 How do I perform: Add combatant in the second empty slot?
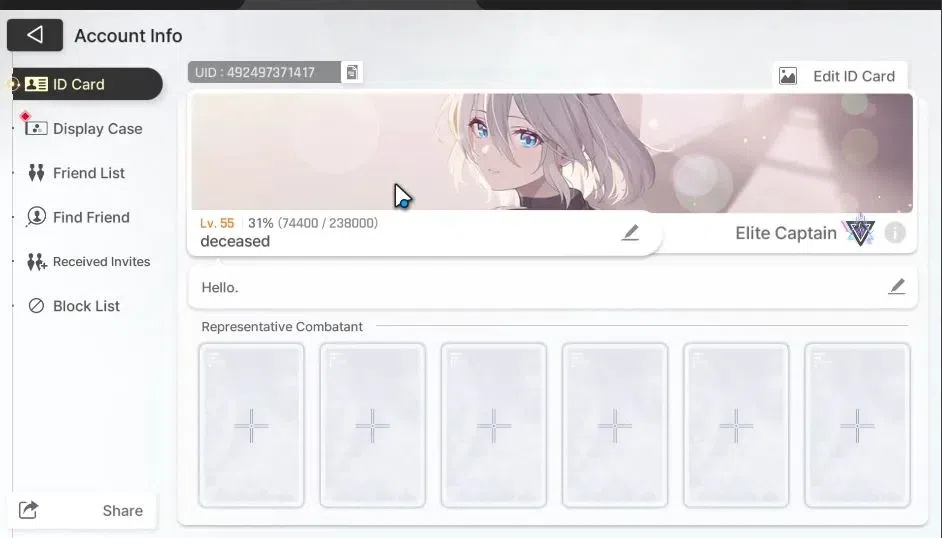click(x=372, y=426)
